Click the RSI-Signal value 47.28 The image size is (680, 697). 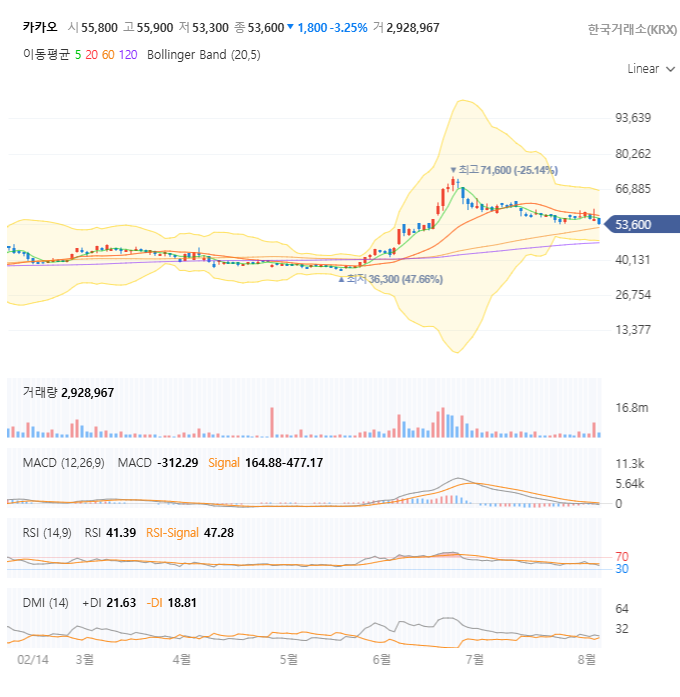(219, 533)
